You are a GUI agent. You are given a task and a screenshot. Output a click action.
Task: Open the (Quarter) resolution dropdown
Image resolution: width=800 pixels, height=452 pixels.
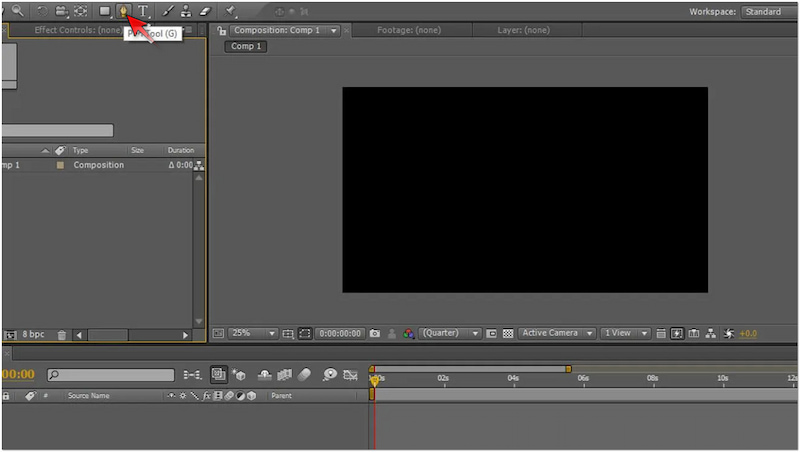coord(450,333)
